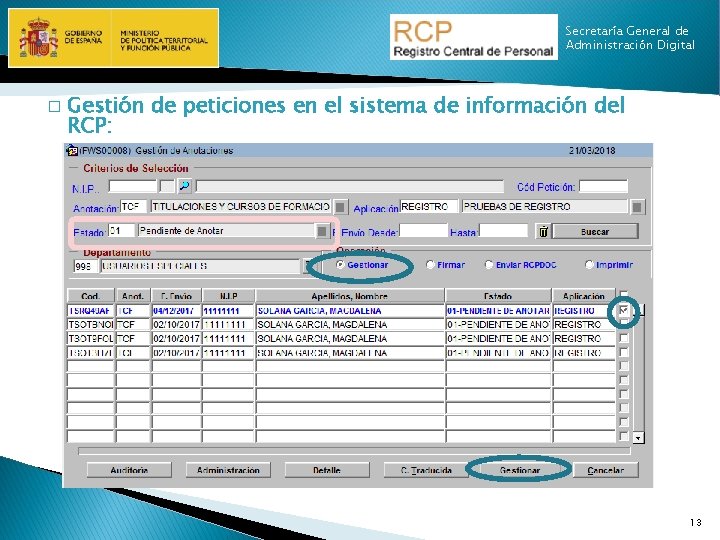720x540 pixels.
Task: Click the C. Traducida button
Action: click(426, 470)
